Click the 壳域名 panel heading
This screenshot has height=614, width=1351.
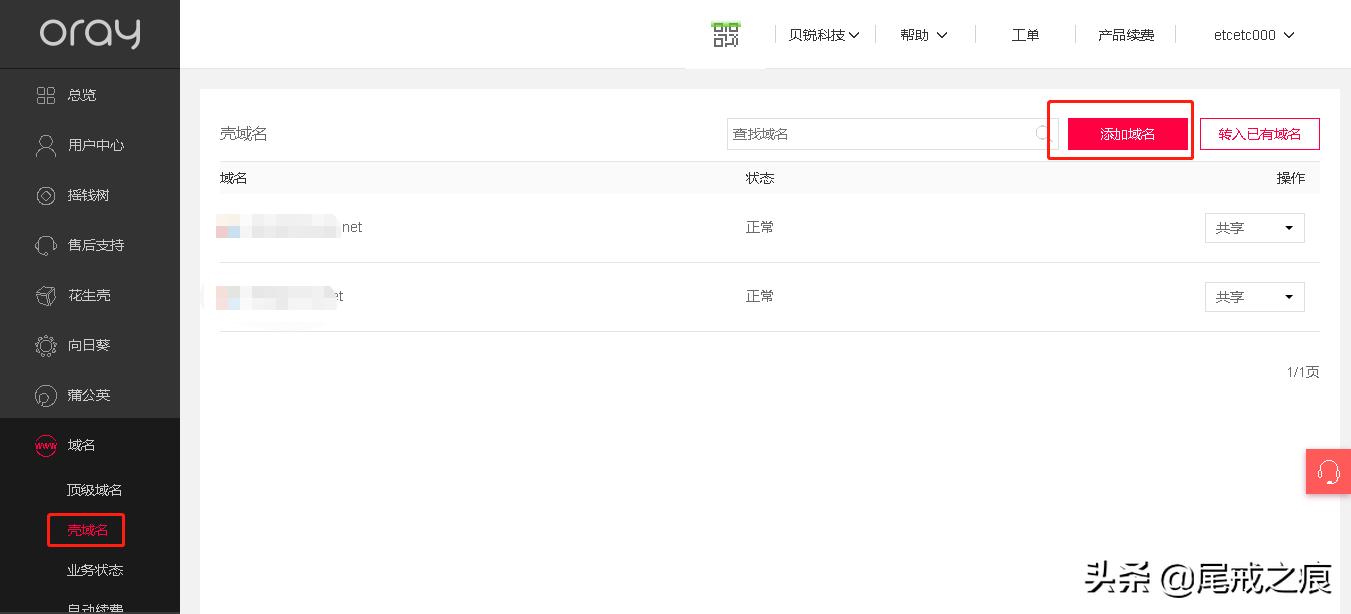(244, 134)
